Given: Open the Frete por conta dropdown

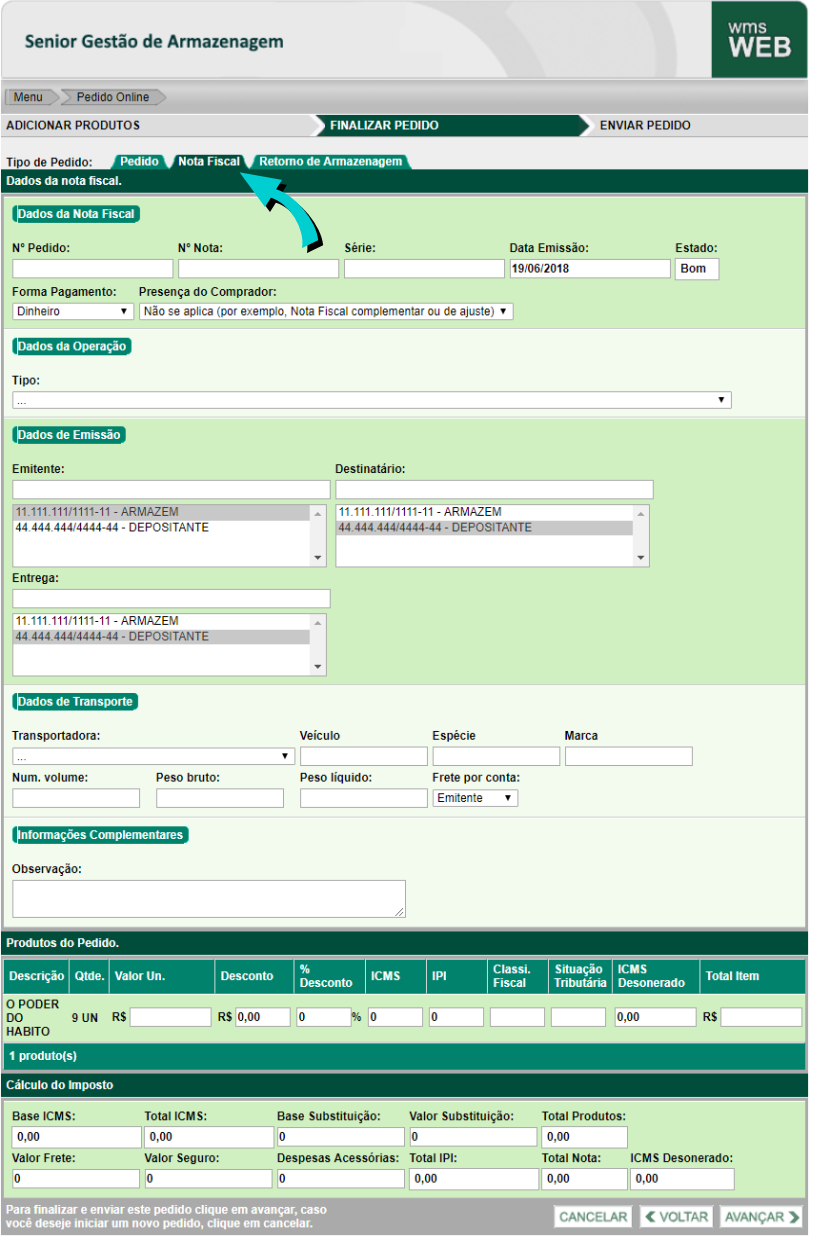Looking at the screenshot, I should [475, 798].
